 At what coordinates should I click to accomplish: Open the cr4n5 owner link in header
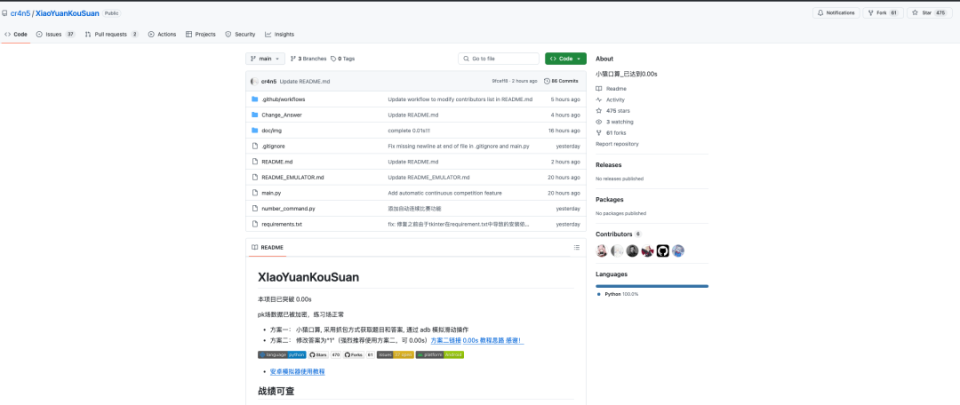point(20,13)
